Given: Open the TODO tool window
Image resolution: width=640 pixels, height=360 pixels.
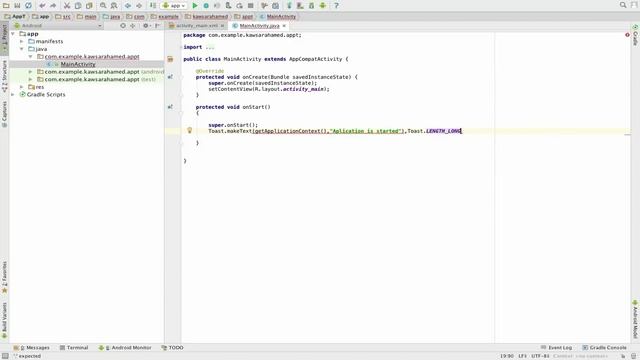Looking at the screenshot, I should [x=172, y=347].
